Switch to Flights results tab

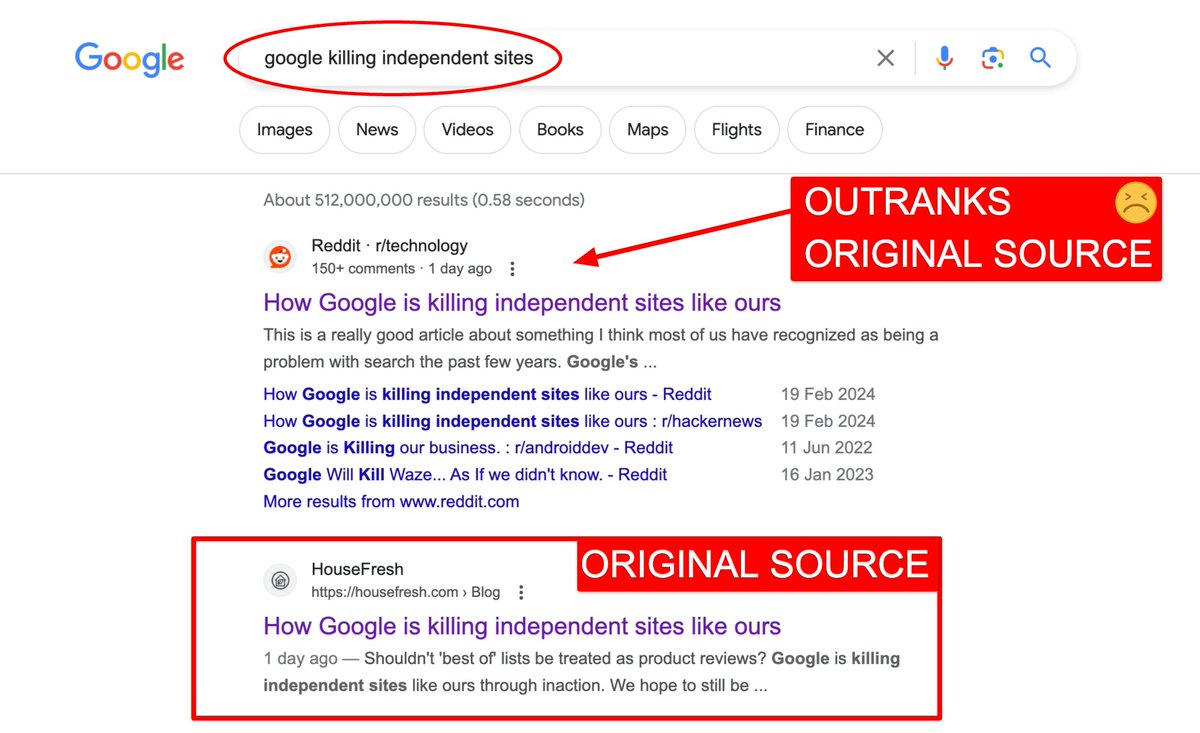(737, 129)
